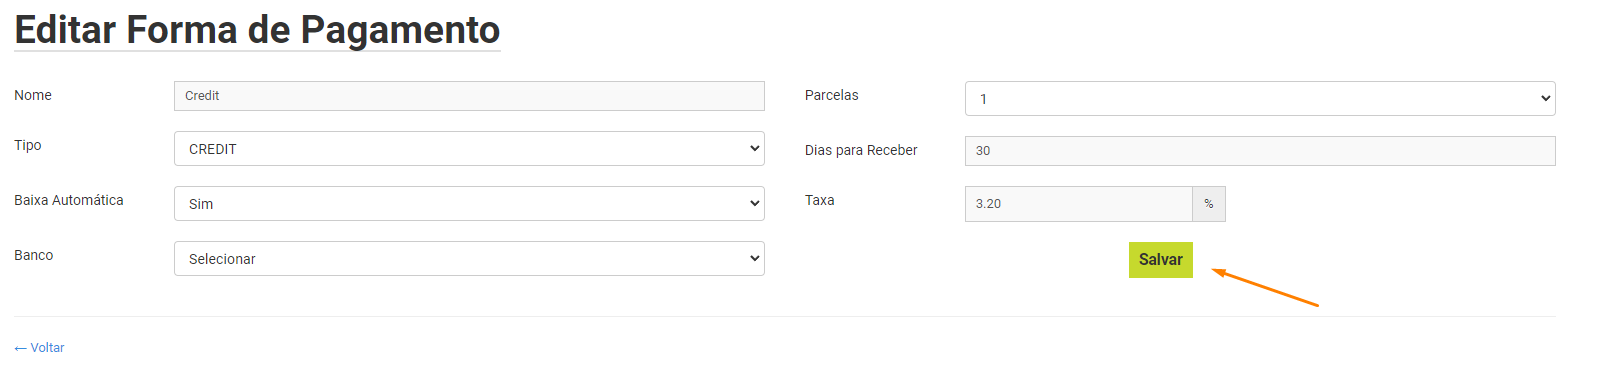Click the Nome label

point(33,95)
